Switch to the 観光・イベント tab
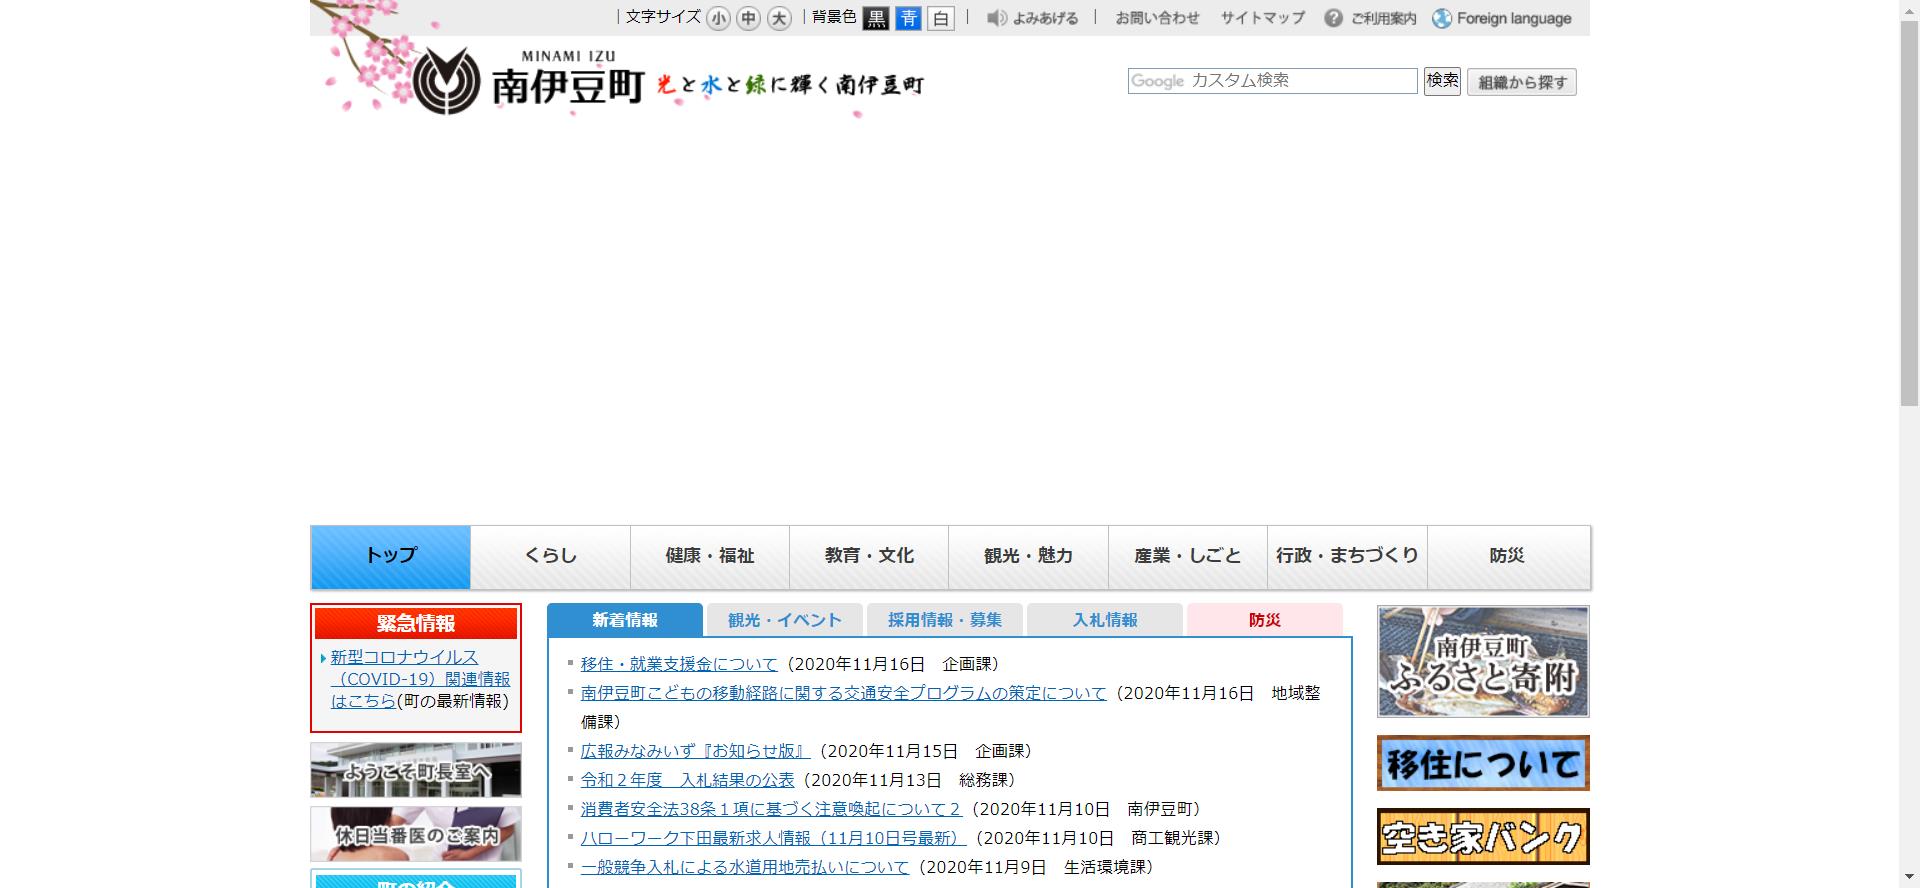Image resolution: width=1920 pixels, height=888 pixels. coord(784,620)
